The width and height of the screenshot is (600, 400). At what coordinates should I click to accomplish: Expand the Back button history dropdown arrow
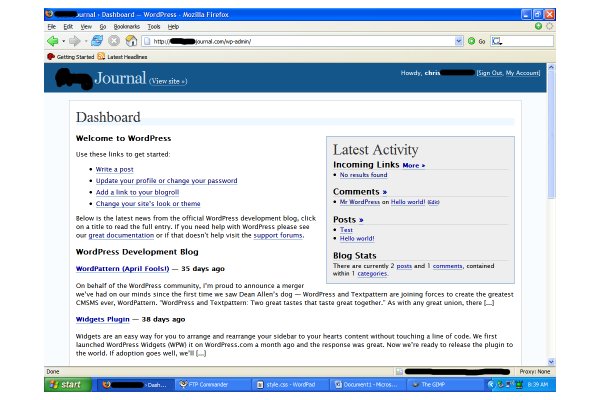point(64,41)
